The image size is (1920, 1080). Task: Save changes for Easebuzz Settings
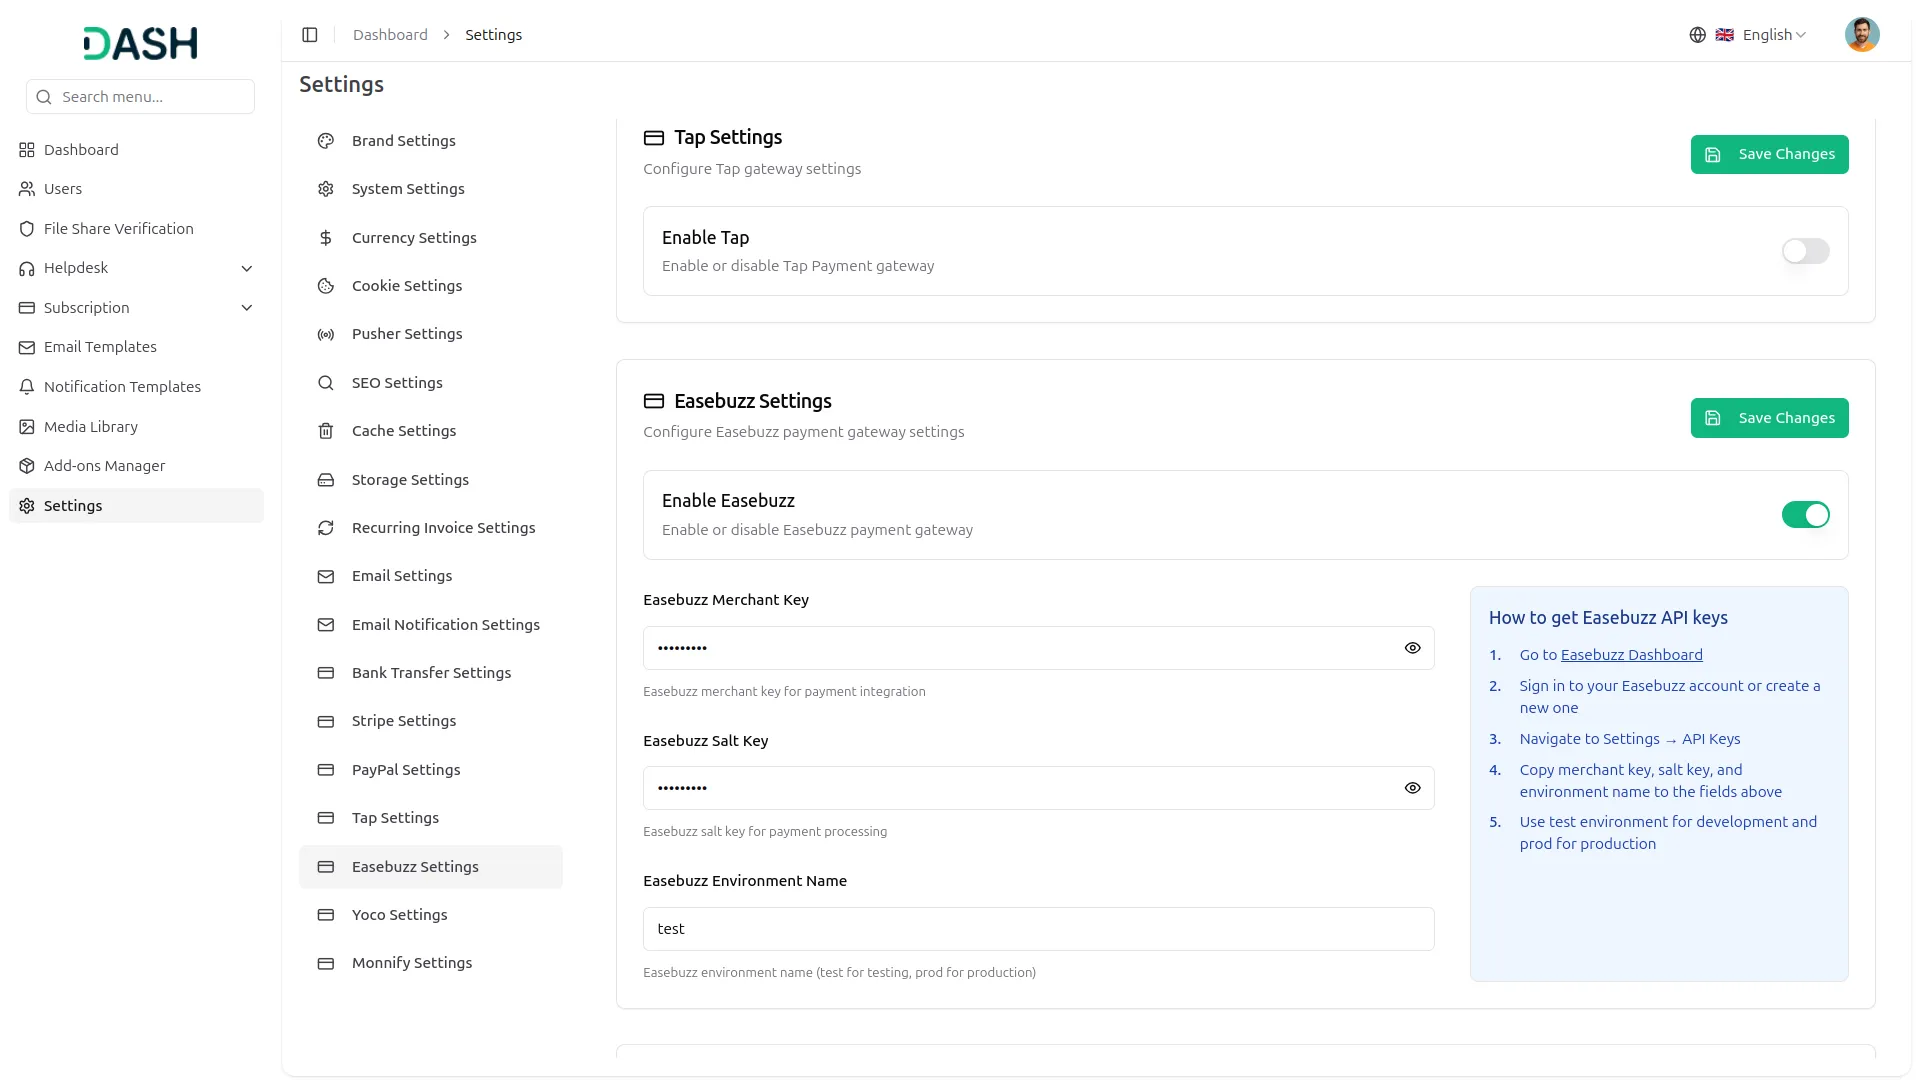(x=1769, y=418)
